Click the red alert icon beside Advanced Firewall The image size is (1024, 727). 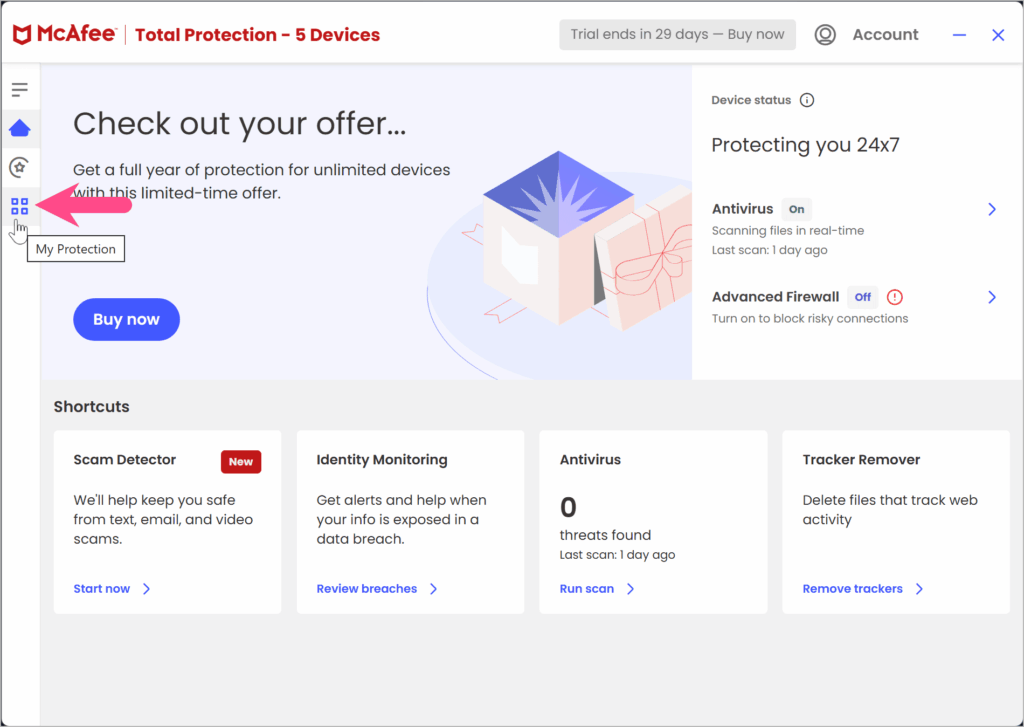pos(895,297)
